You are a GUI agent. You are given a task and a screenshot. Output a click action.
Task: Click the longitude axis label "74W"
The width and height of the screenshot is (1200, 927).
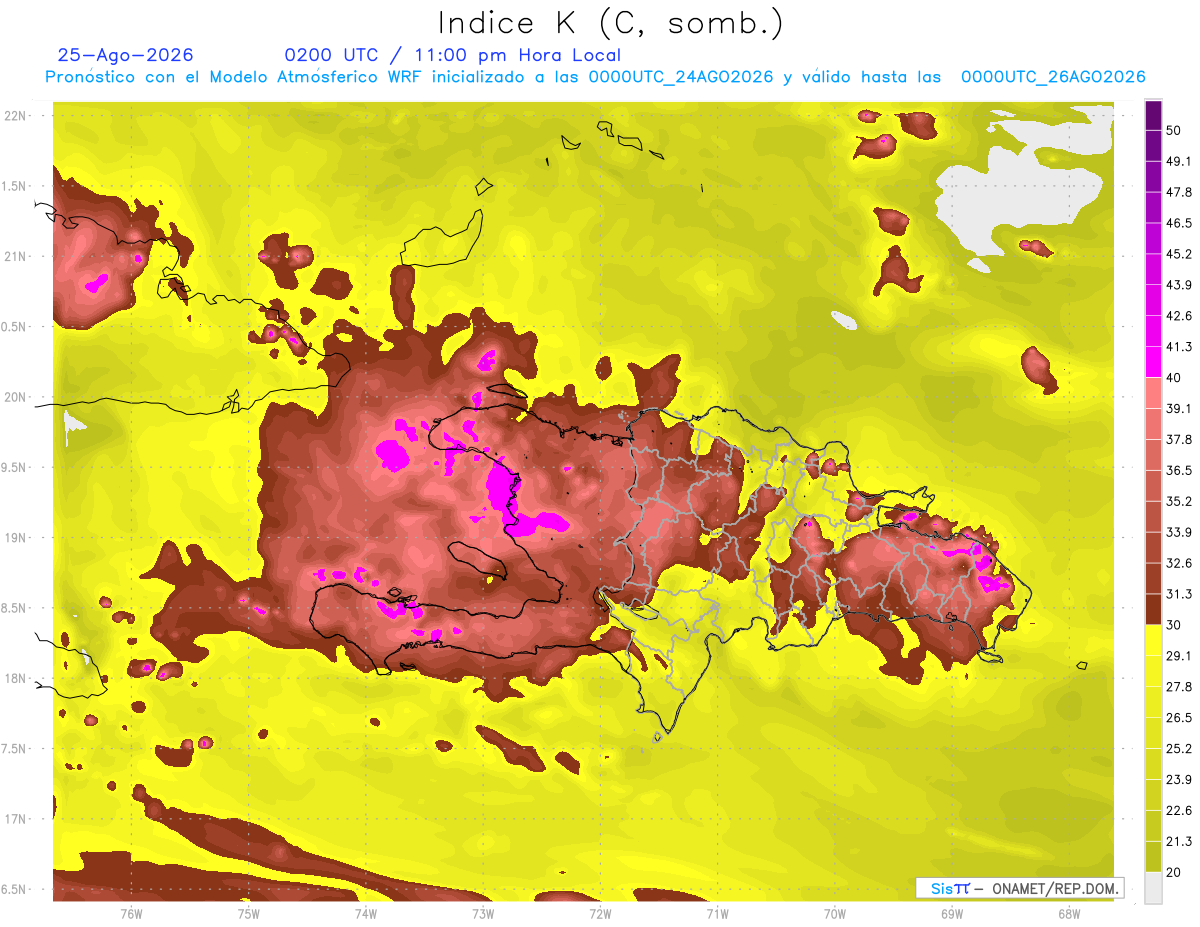point(365,914)
